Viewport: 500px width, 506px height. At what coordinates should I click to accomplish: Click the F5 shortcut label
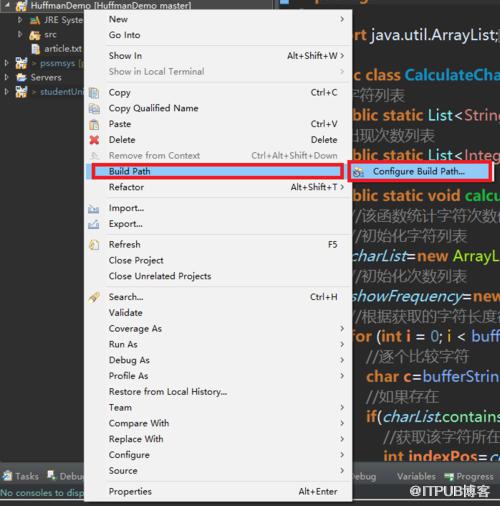pyautogui.click(x=333, y=245)
